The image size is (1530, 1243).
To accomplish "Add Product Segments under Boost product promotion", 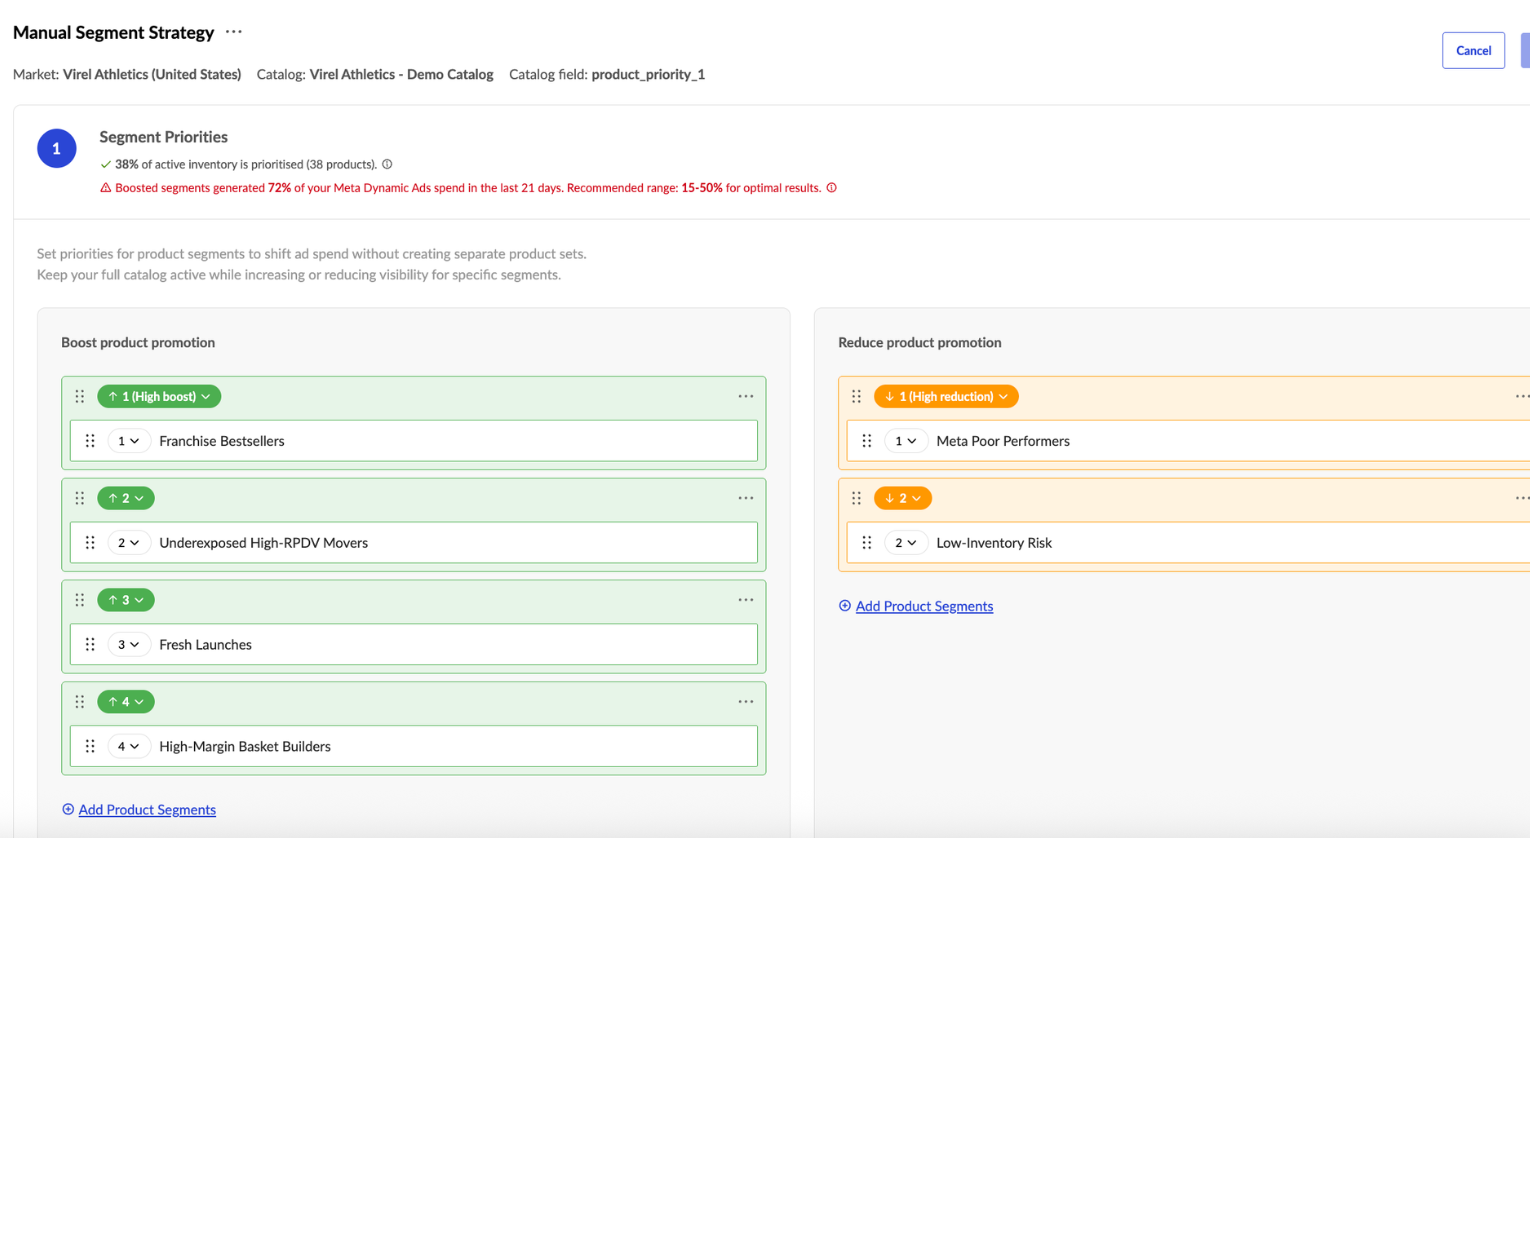I will tap(147, 810).
